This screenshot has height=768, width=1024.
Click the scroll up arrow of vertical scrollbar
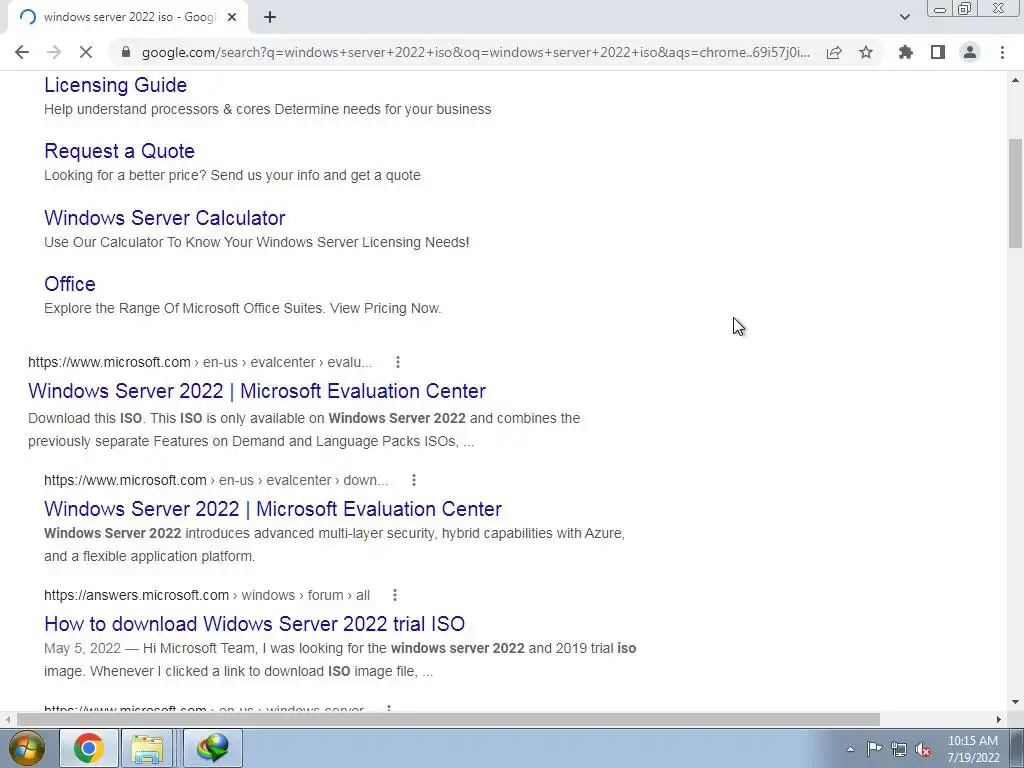(1015, 80)
